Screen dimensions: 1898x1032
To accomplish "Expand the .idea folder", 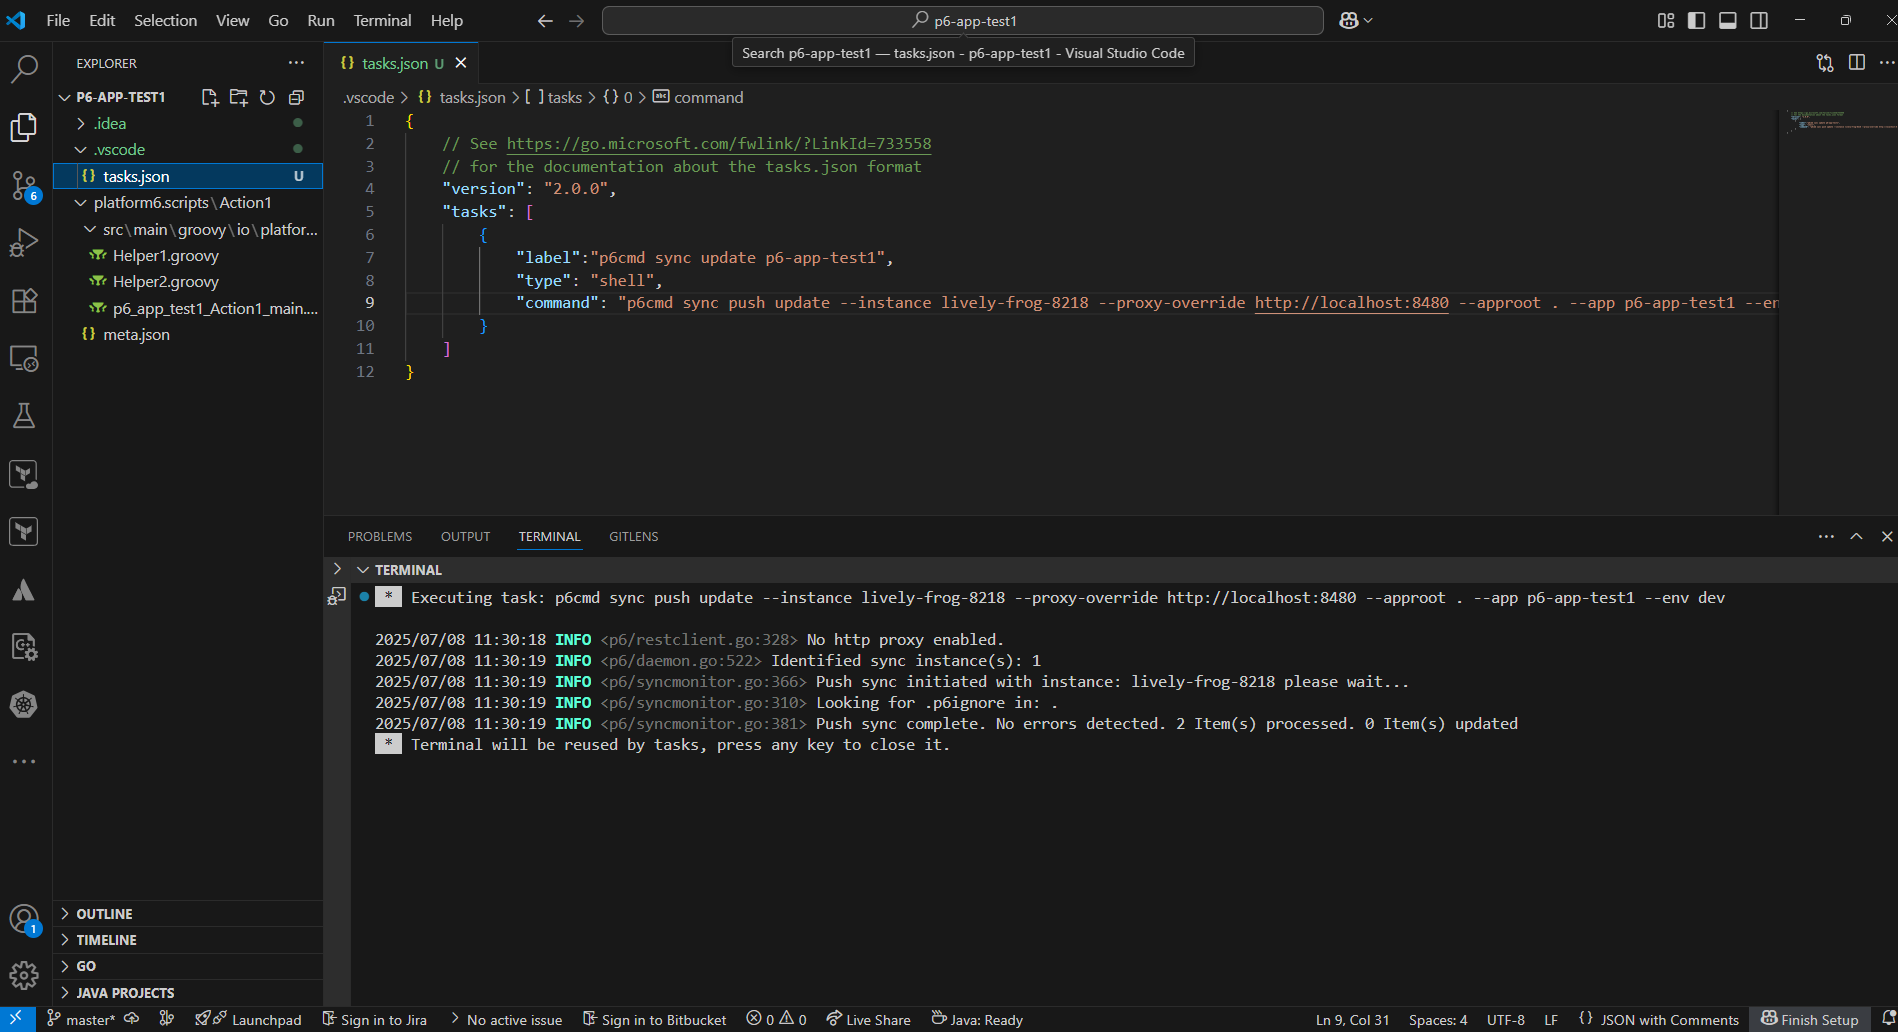I will point(110,123).
